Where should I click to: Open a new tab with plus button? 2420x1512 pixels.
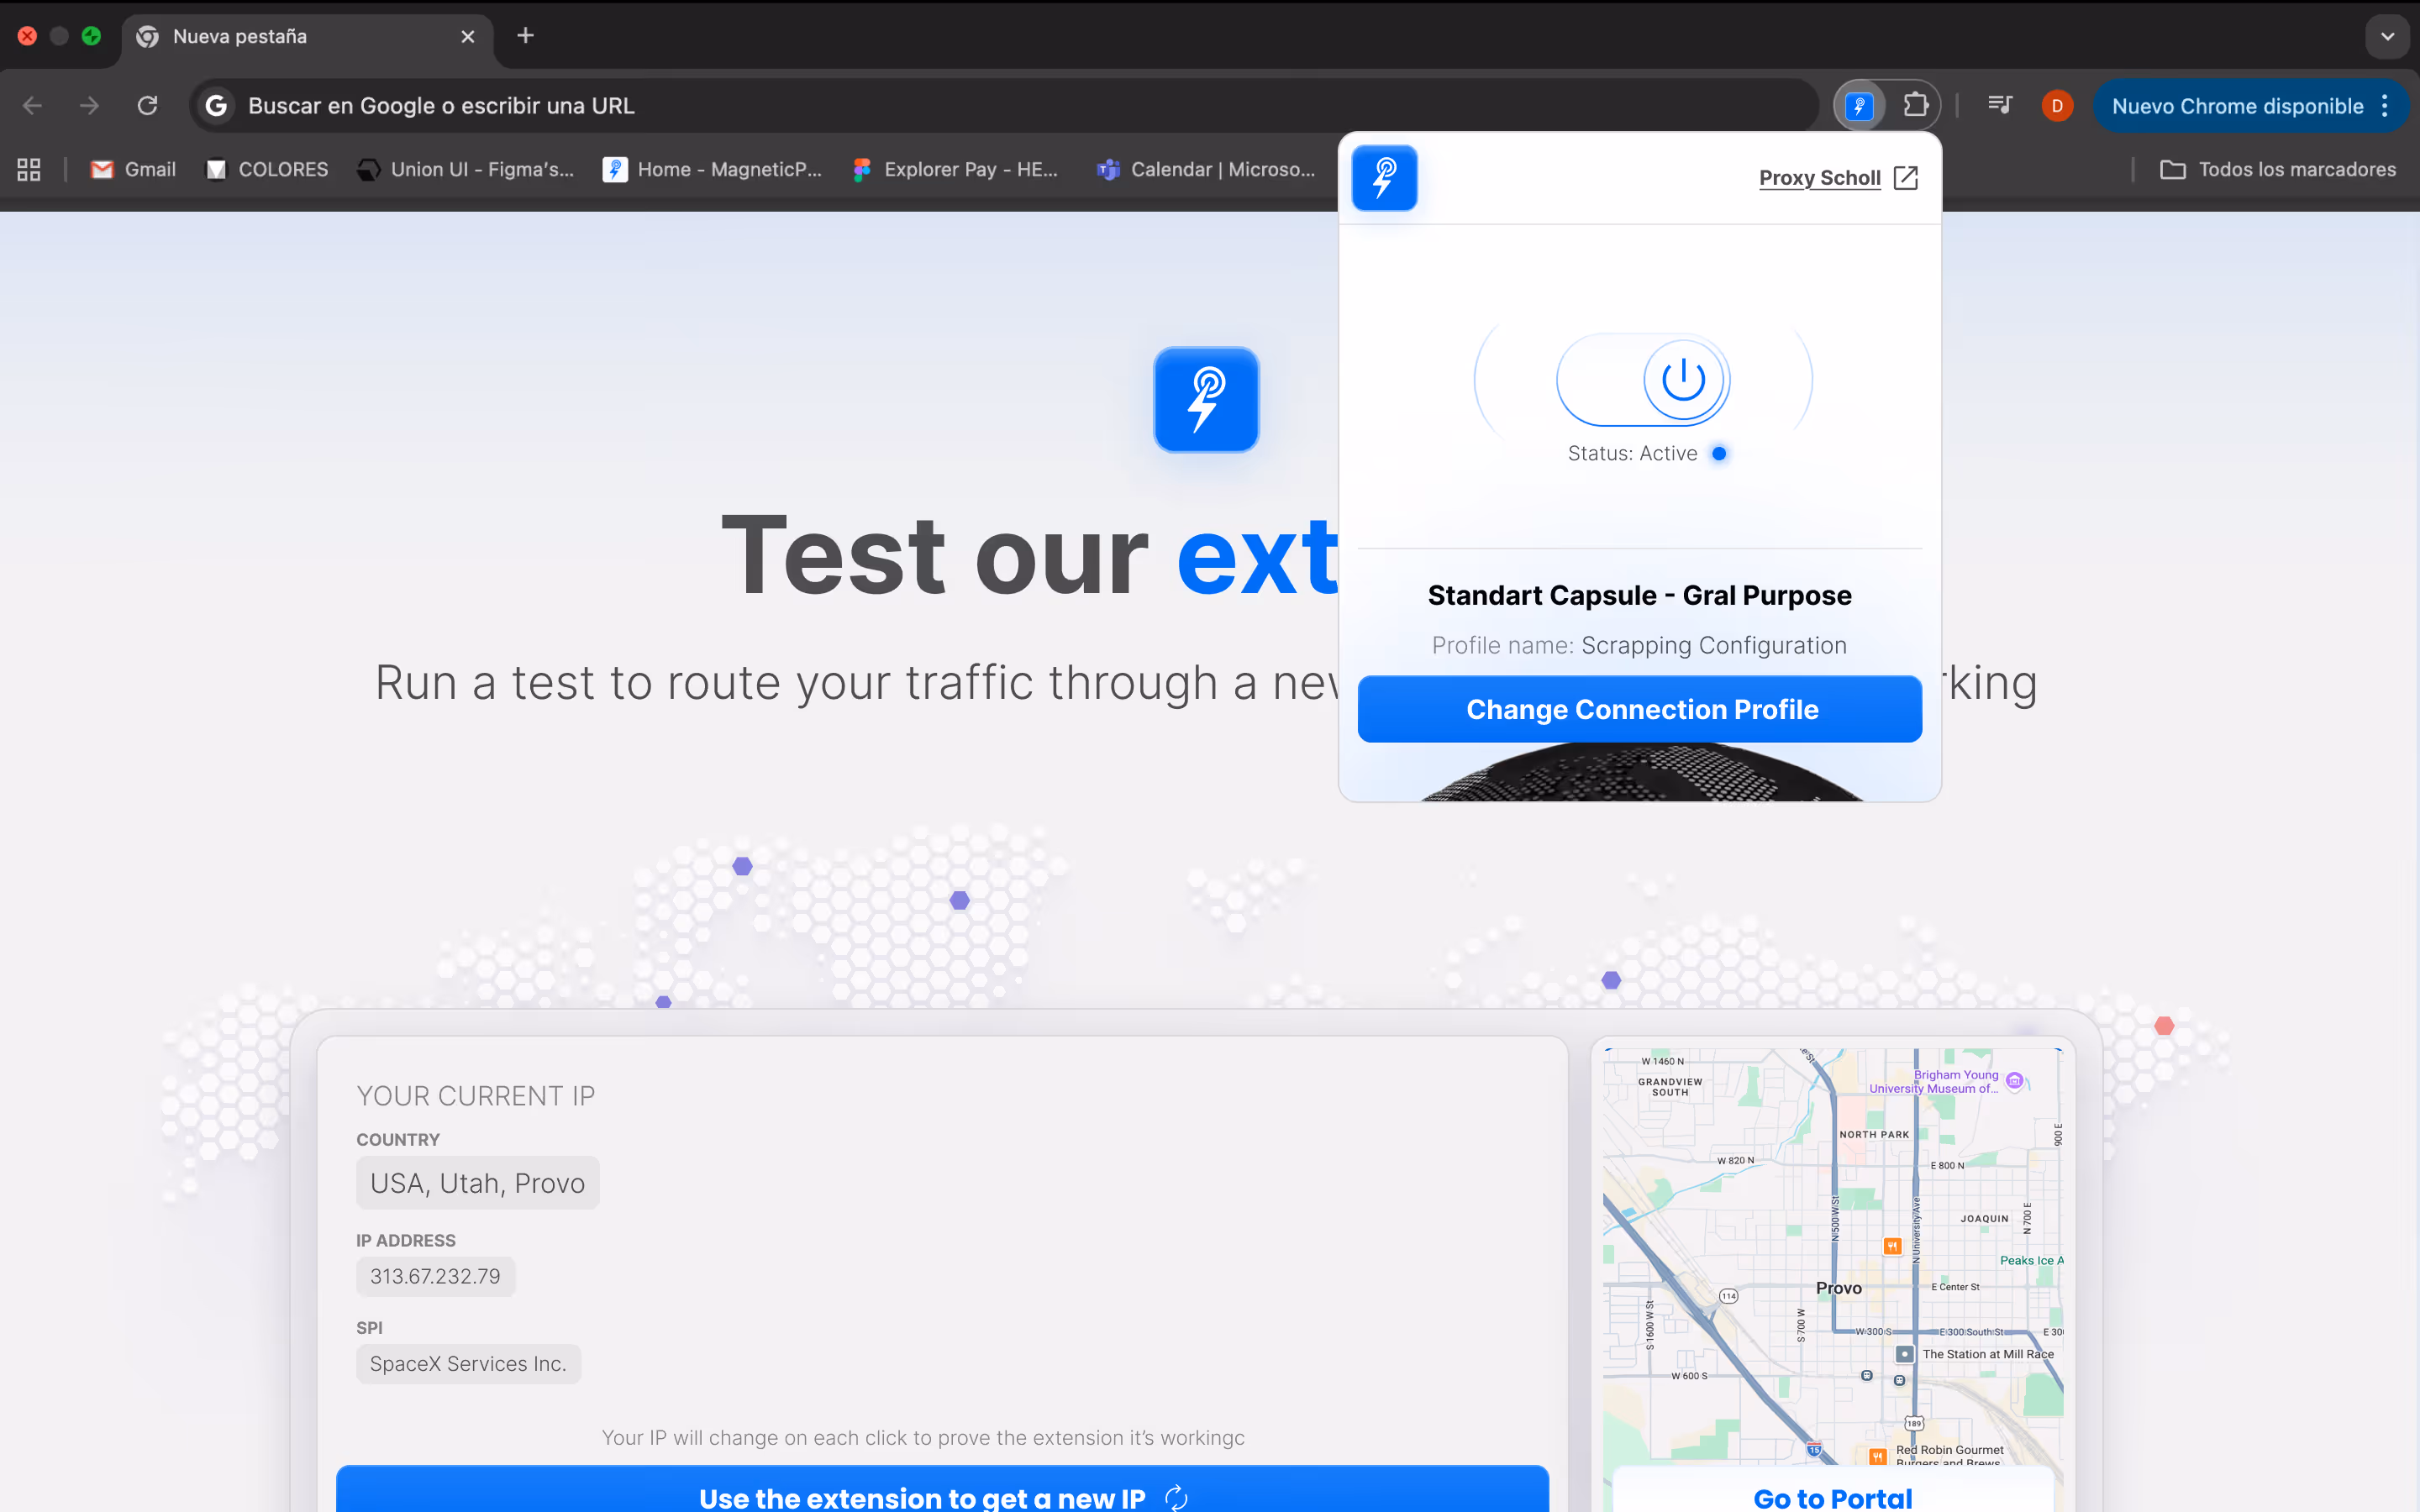click(525, 36)
